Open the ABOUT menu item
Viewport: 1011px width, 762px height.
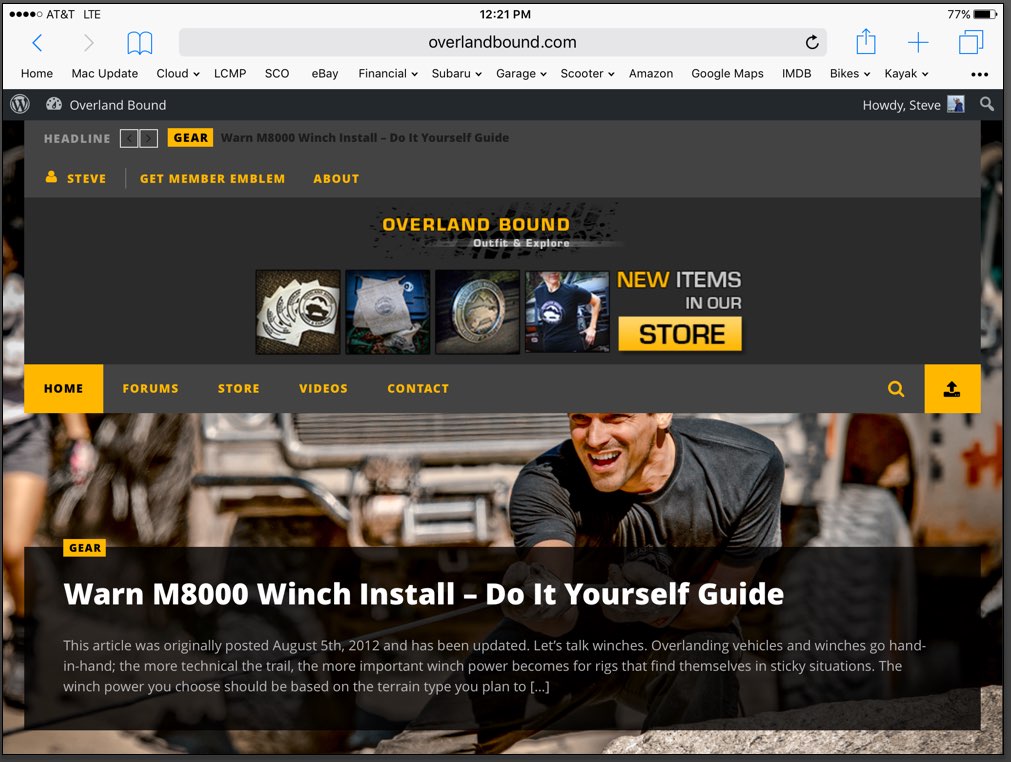point(336,179)
